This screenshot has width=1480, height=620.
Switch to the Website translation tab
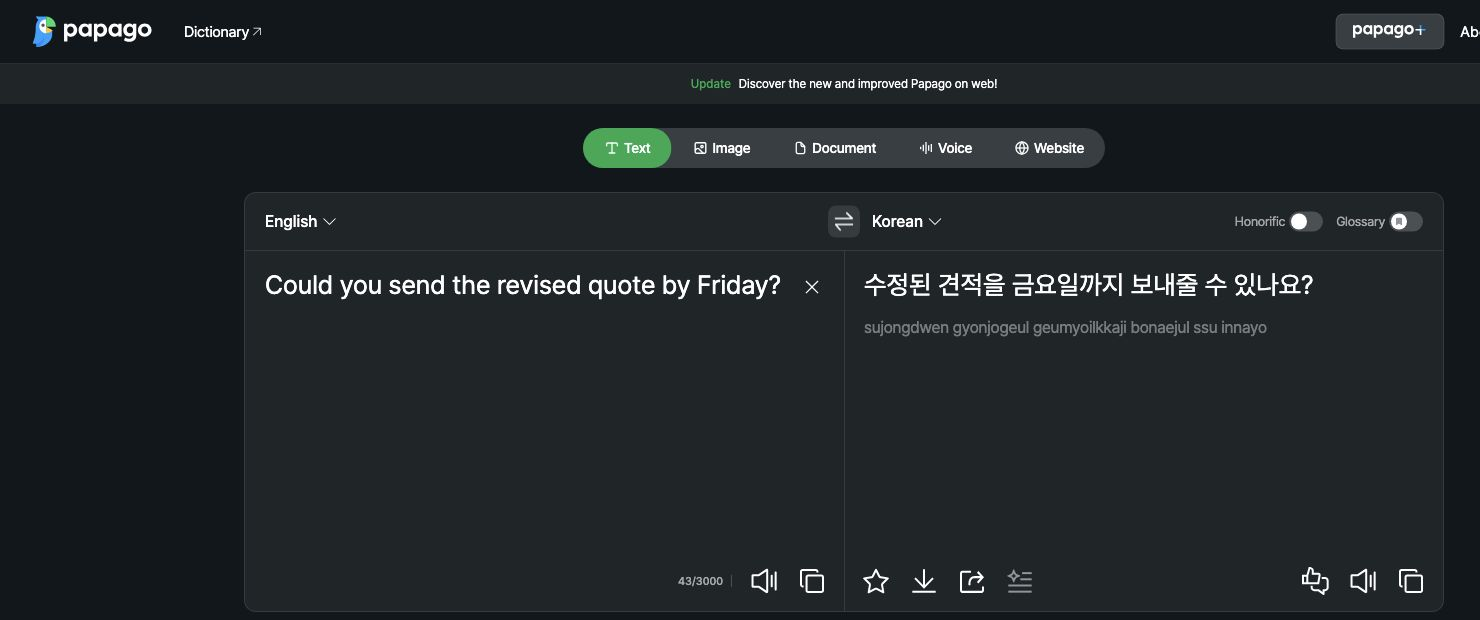[1049, 148]
